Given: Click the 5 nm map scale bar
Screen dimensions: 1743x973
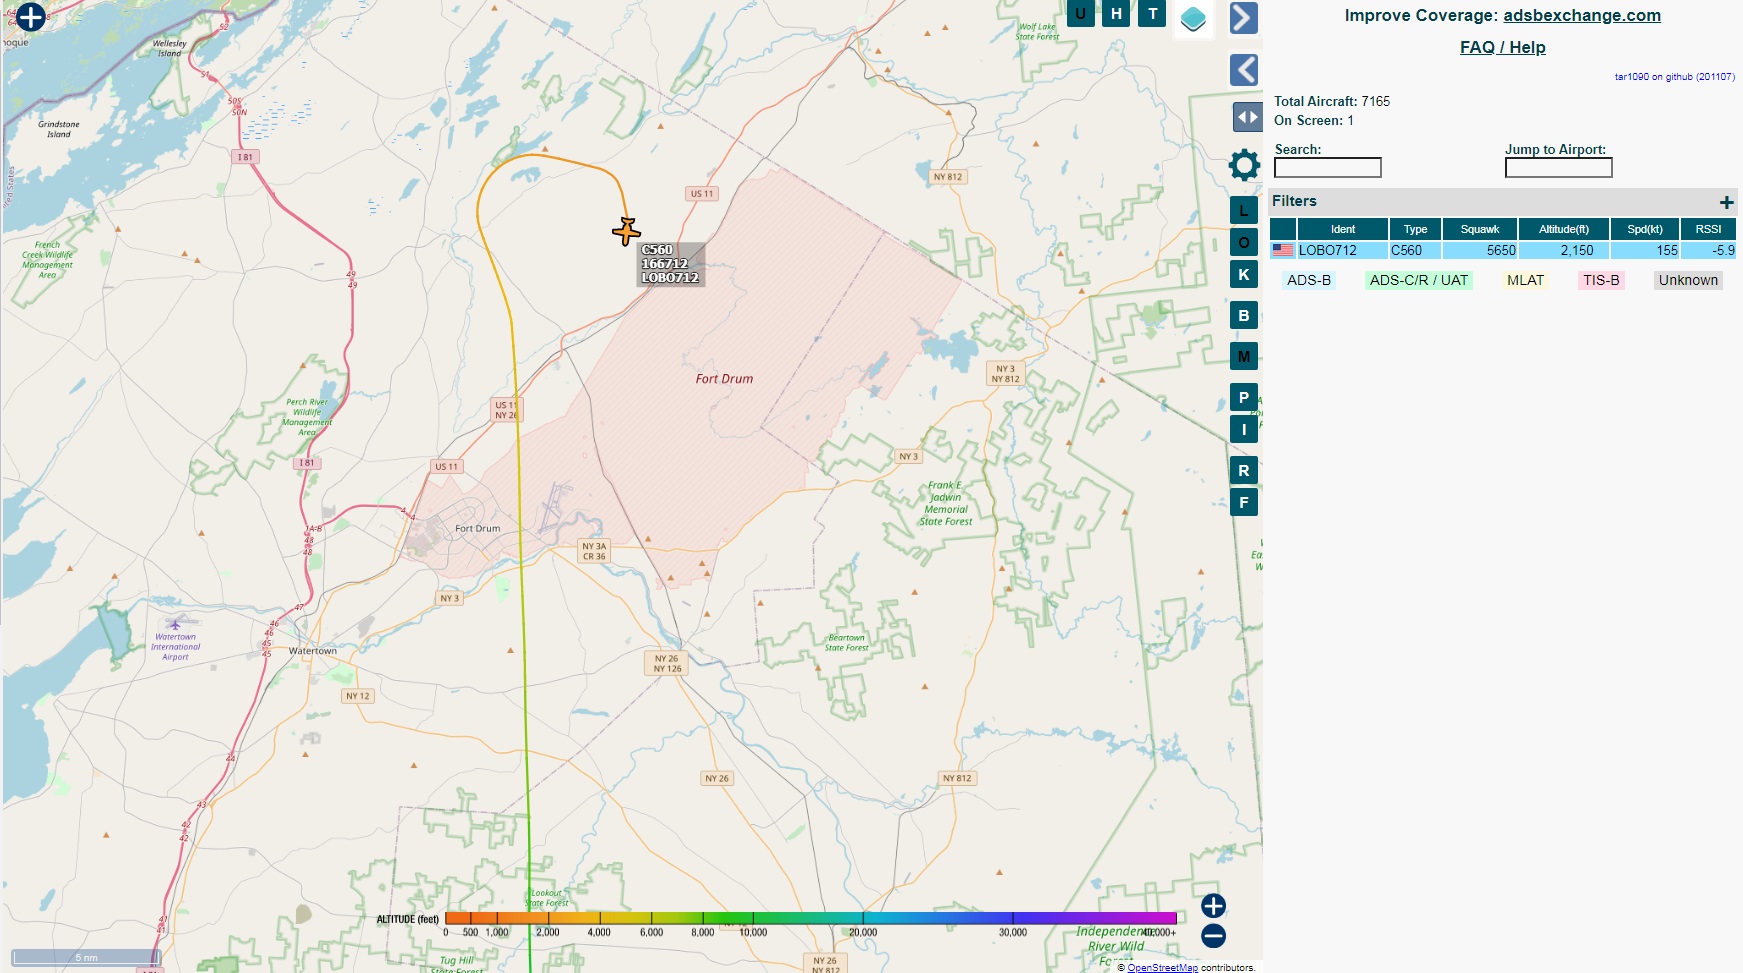Looking at the screenshot, I should tap(86, 957).
